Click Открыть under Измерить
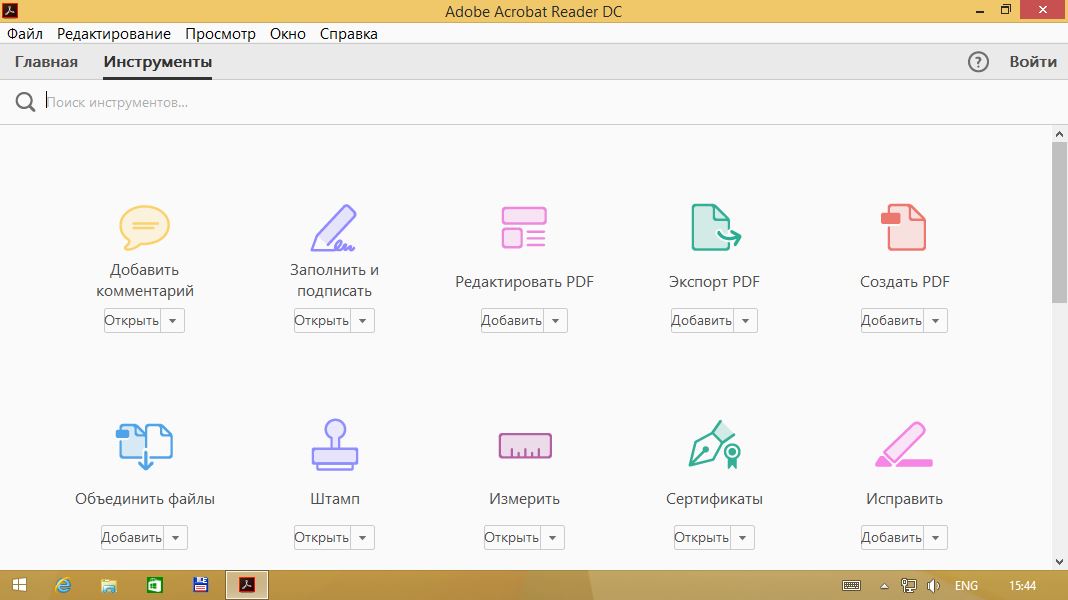This screenshot has height=600, width=1068. [x=512, y=537]
